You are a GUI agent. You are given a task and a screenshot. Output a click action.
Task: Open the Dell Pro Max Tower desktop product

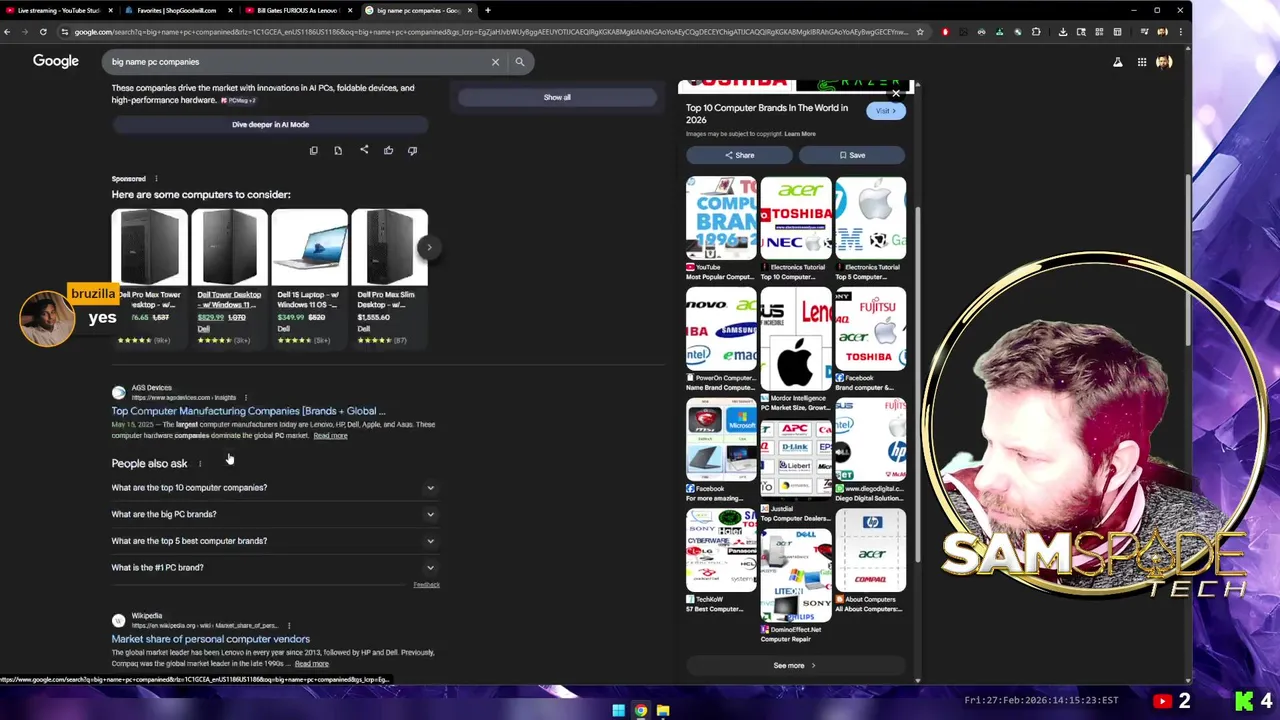[x=149, y=278]
